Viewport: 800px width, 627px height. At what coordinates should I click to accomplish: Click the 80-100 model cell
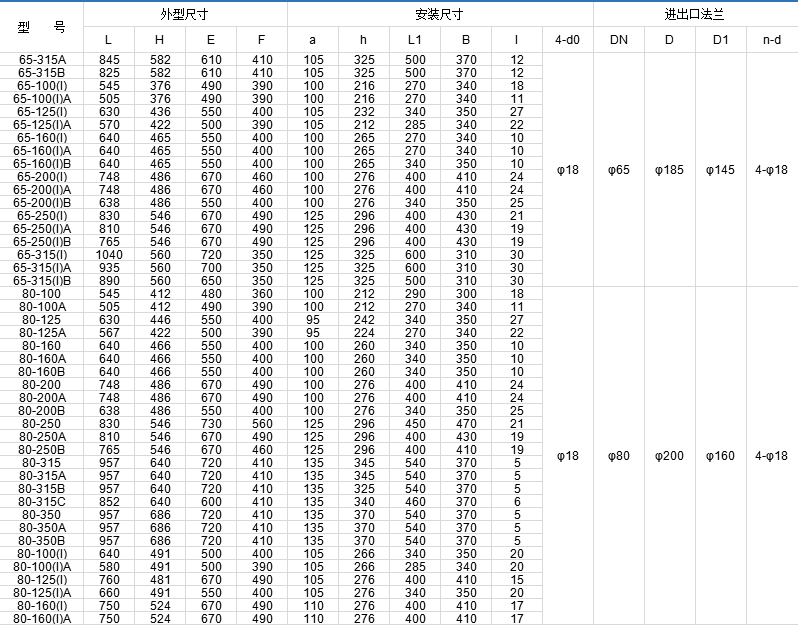click(x=42, y=294)
